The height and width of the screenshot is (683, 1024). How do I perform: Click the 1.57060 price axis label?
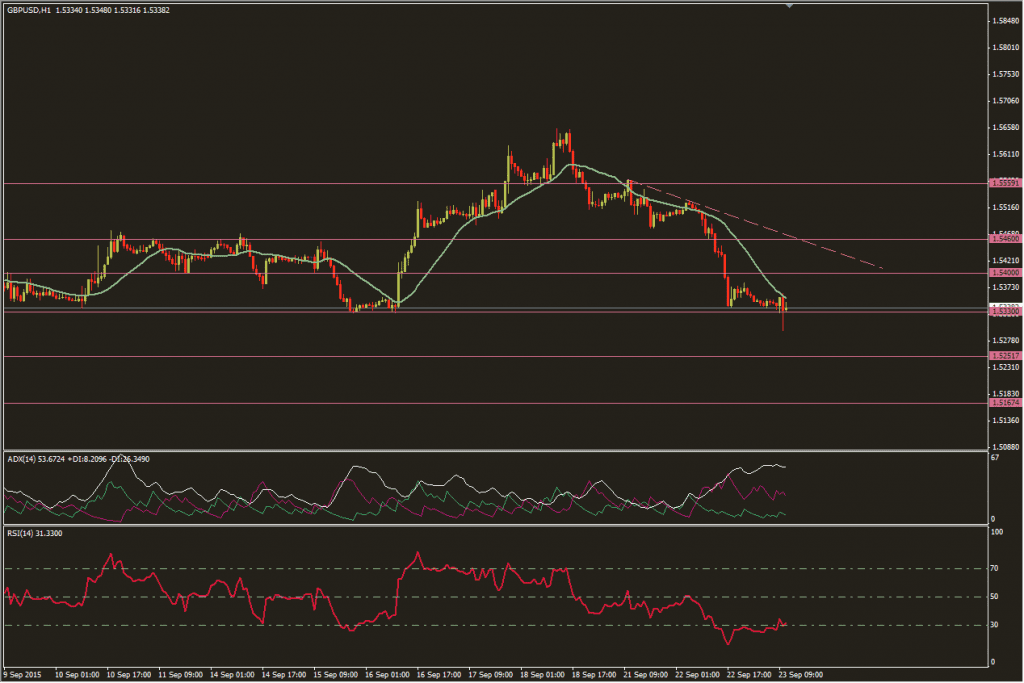tap(1006, 101)
